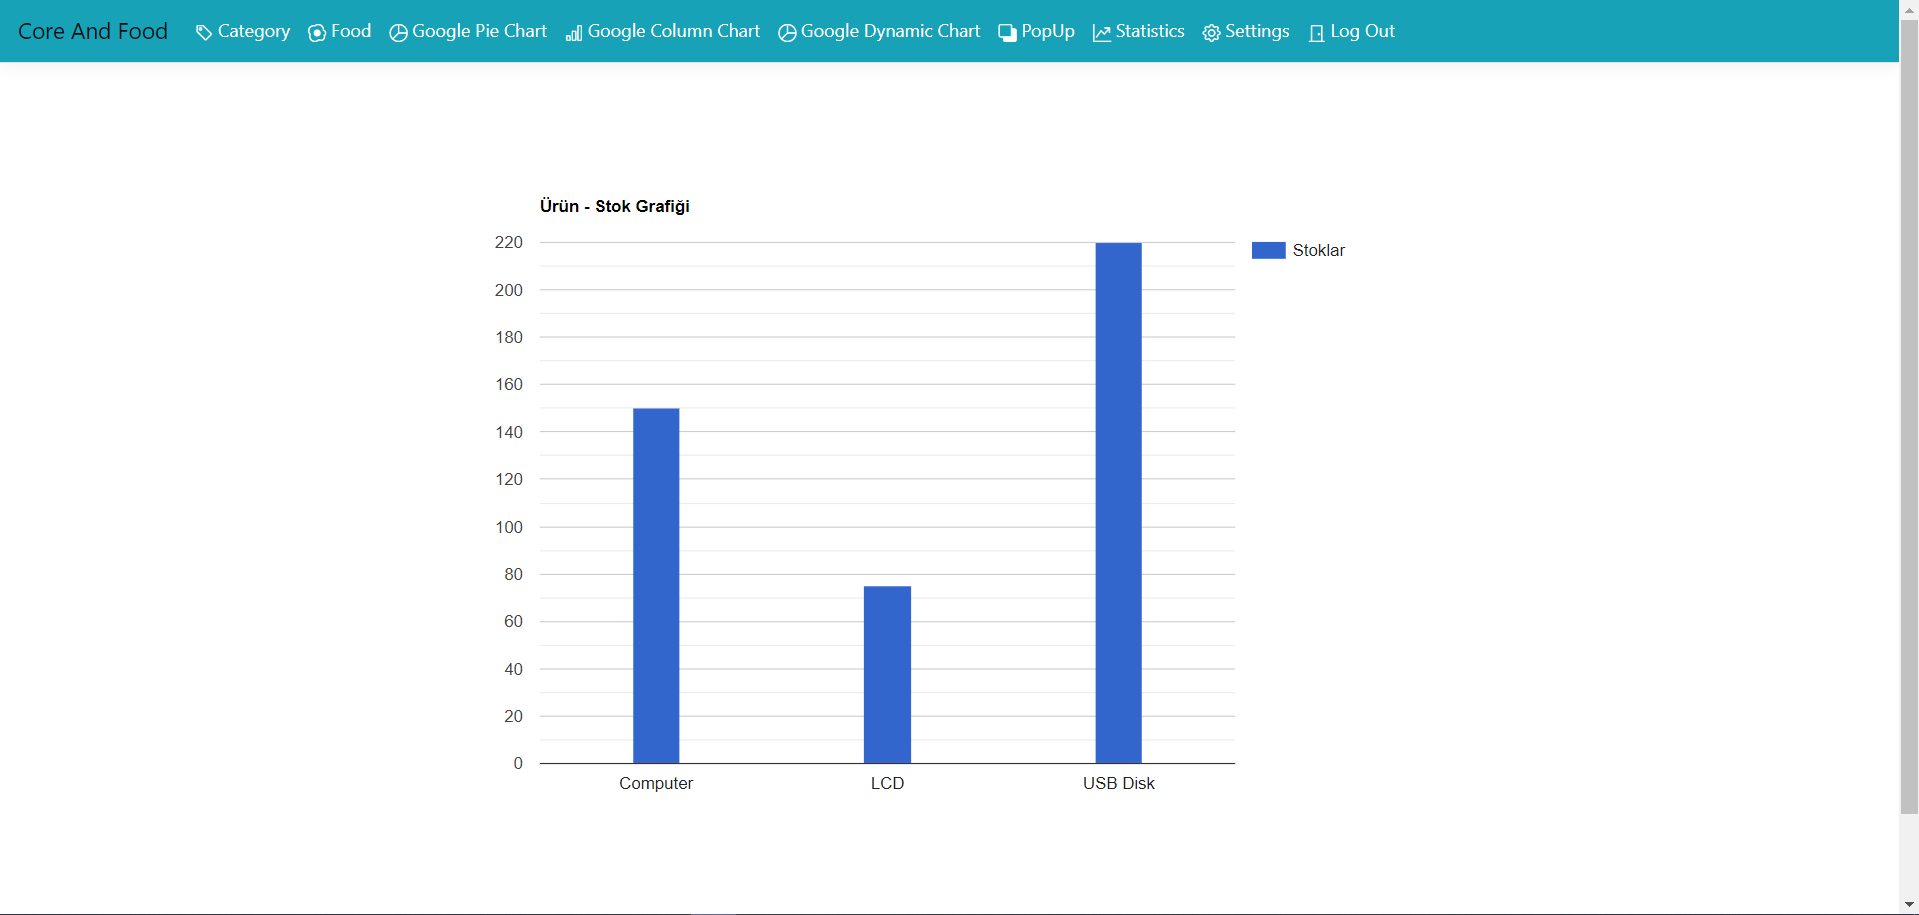Click the Core And Food brand title

click(x=92, y=31)
